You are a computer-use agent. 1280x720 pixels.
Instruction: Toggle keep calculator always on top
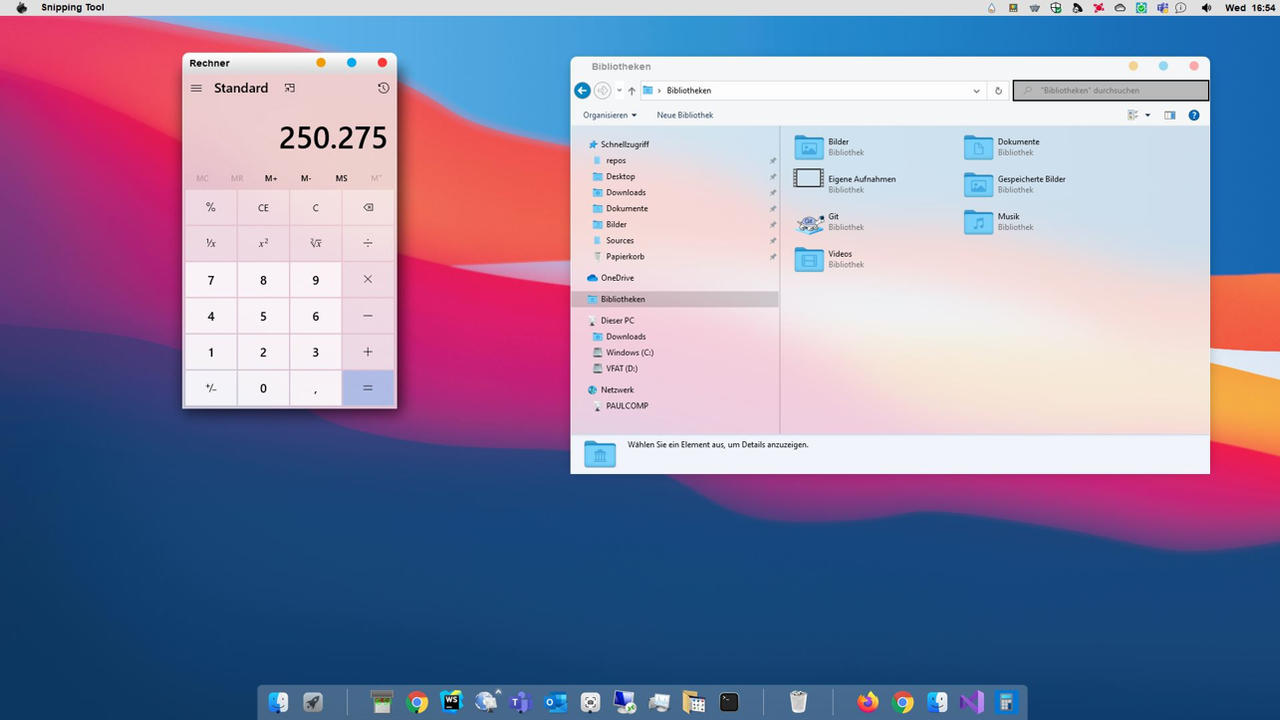(x=289, y=88)
